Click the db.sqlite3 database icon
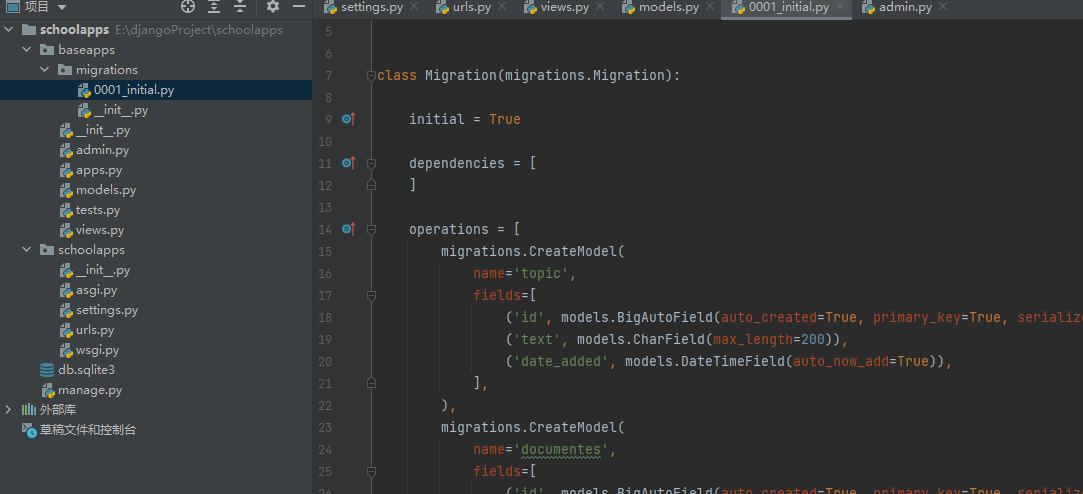Viewport: 1083px width, 494px height. (x=47, y=370)
